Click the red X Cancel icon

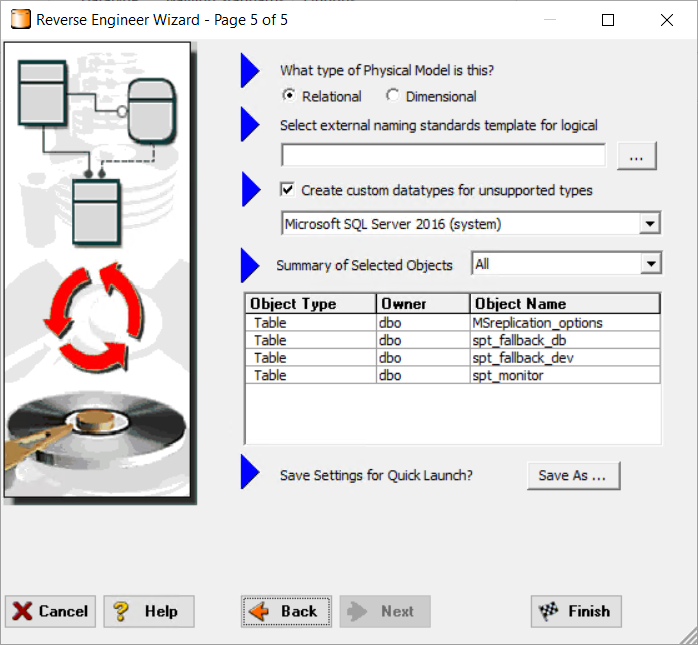22,611
